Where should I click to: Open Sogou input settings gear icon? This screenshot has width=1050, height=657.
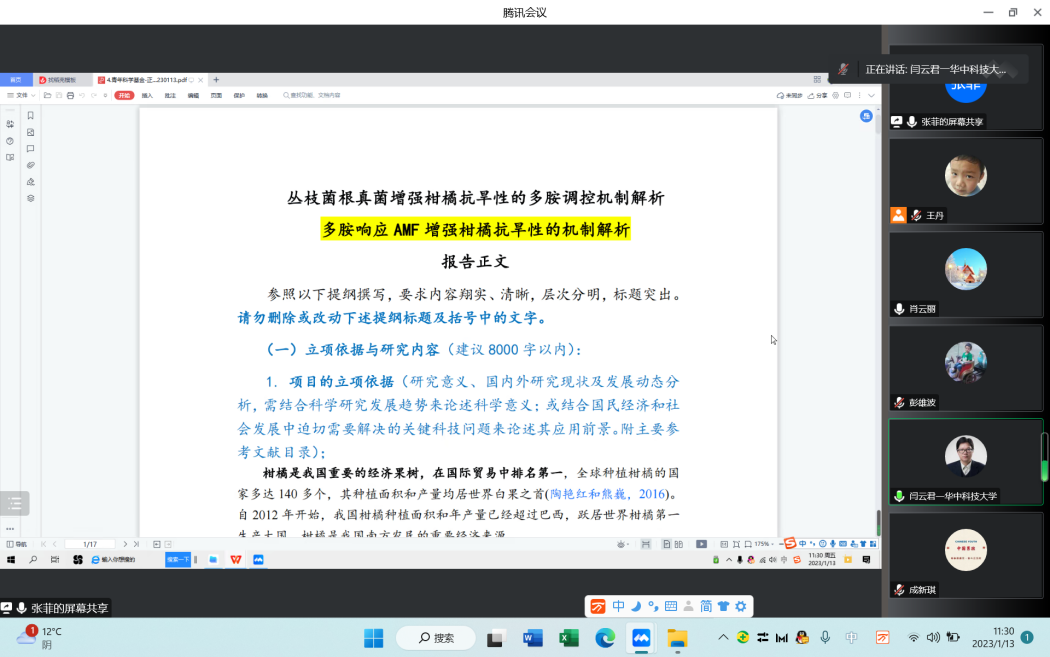(741, 606)
